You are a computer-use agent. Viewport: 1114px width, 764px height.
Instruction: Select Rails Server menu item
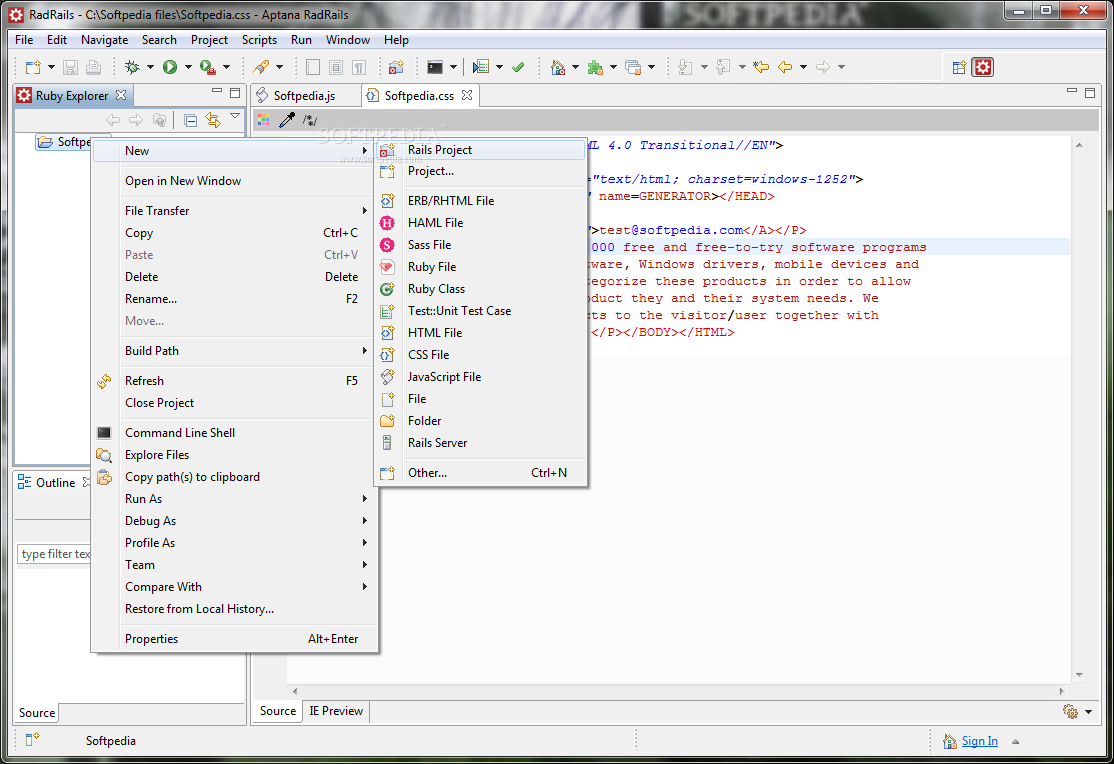click(x=480, y=443)
